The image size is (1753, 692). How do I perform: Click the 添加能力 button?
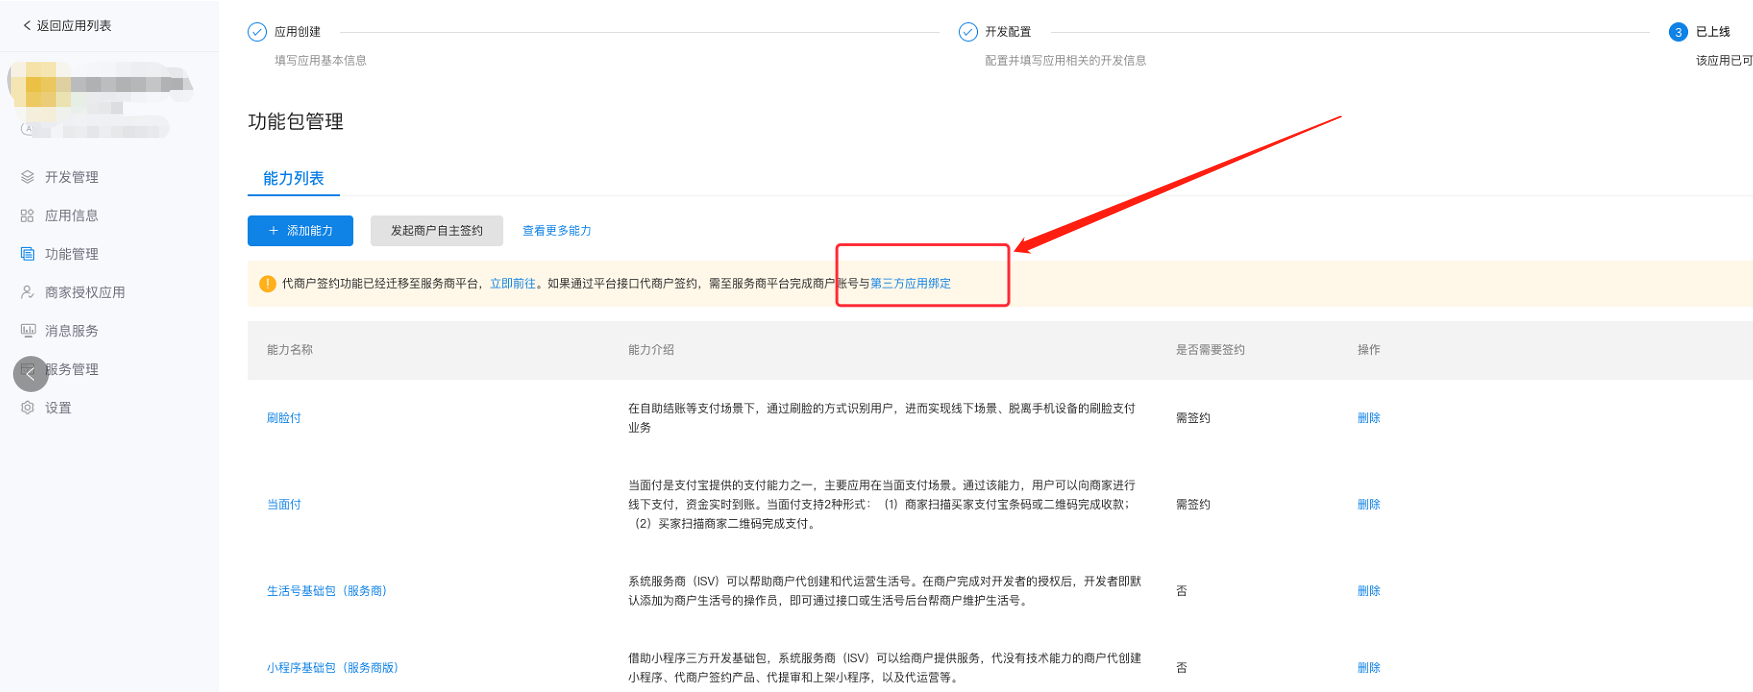(300, 231)
